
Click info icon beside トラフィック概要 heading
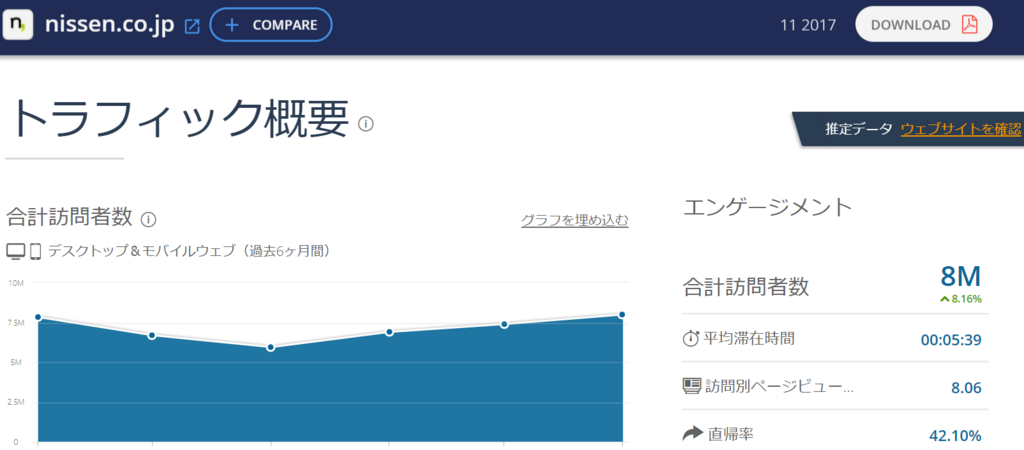pyautogui.click(x=366, y=123)
